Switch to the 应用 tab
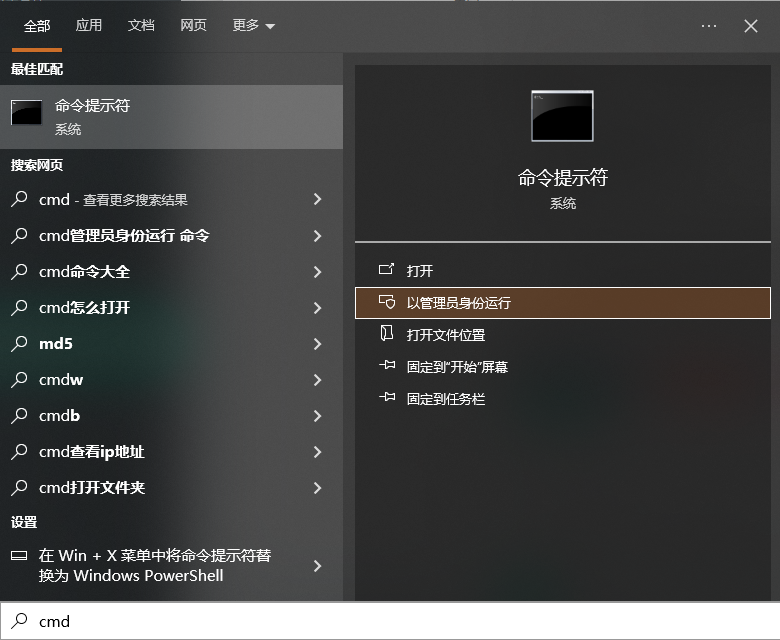The image size is (780, 640). (89, 25)
